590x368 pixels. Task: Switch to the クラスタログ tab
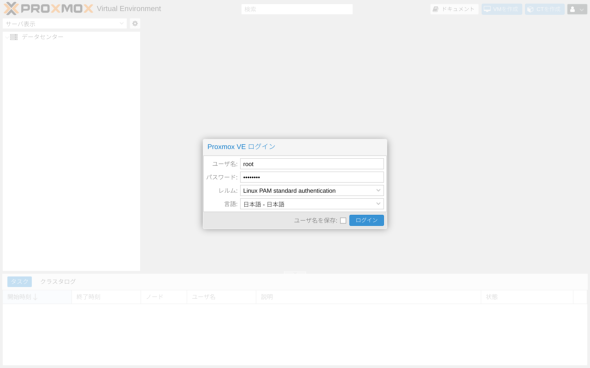[x=58, y=281]
